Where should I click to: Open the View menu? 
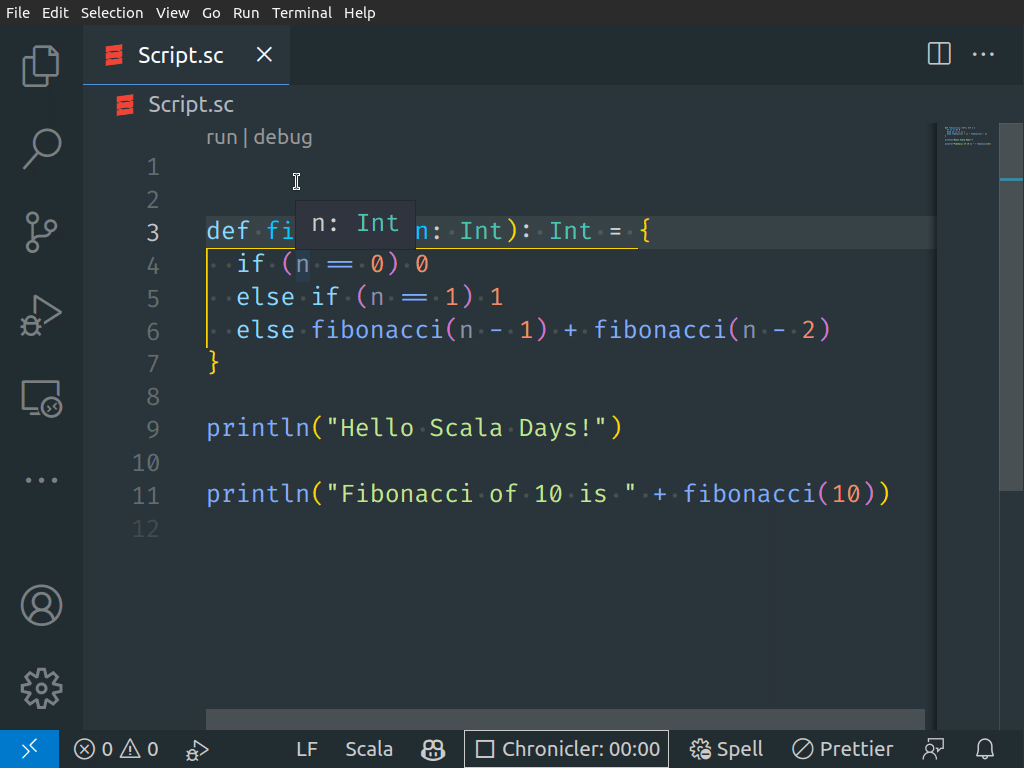point(172,12)
